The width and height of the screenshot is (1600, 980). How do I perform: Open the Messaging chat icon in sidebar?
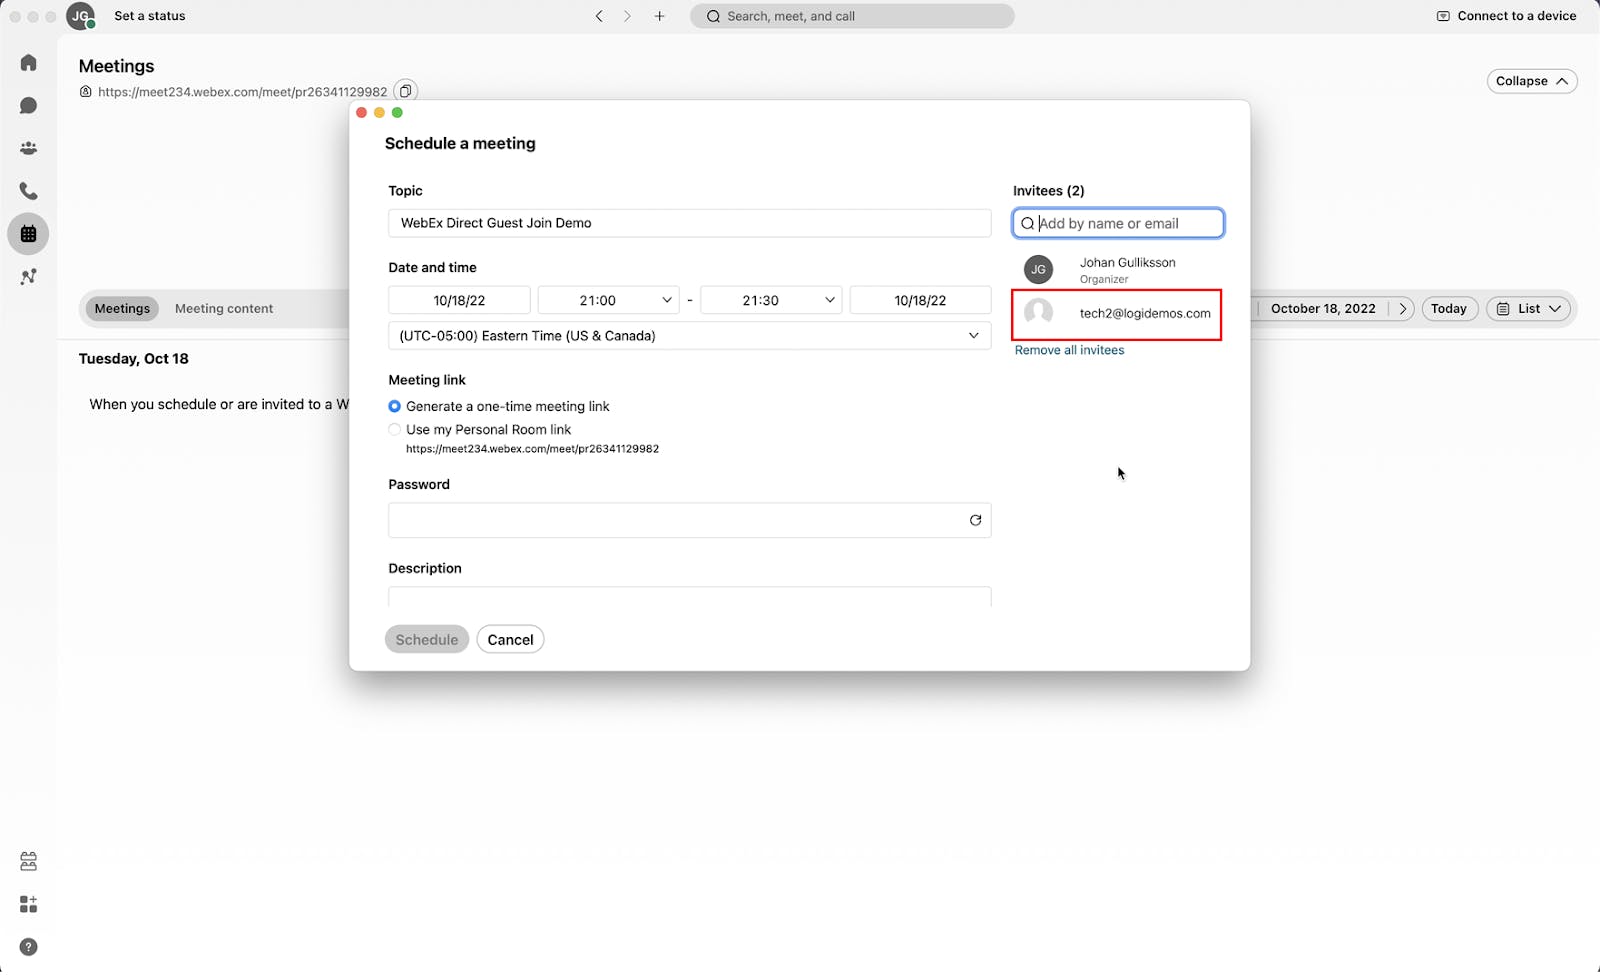pyautogui.click(x=29, y=106)
